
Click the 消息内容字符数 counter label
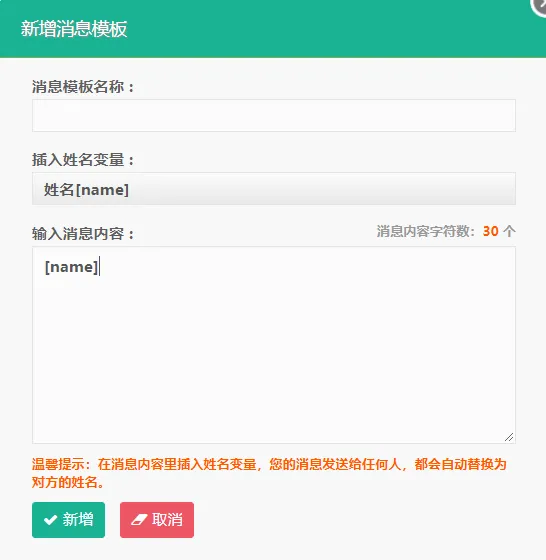[426, 231]
